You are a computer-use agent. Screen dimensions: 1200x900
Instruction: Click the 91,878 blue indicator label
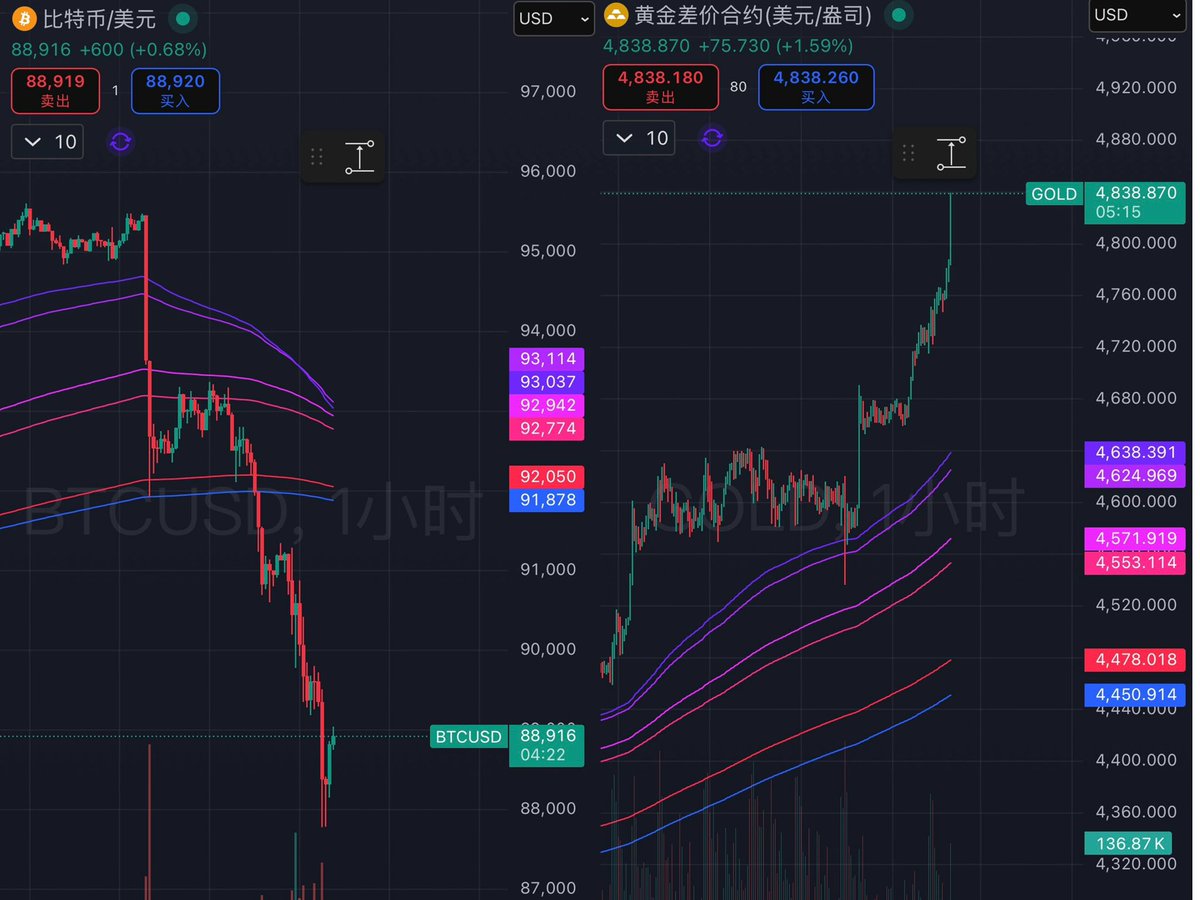[x=546, y=500]
